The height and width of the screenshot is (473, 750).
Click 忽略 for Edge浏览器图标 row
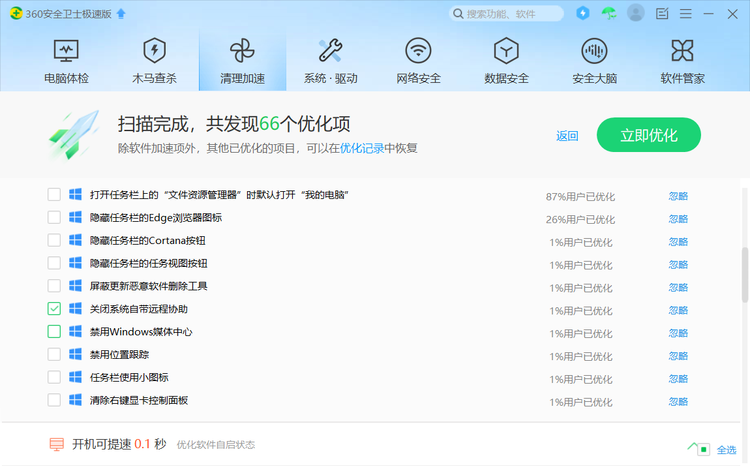pyautogui.click(x=678, y=219)
